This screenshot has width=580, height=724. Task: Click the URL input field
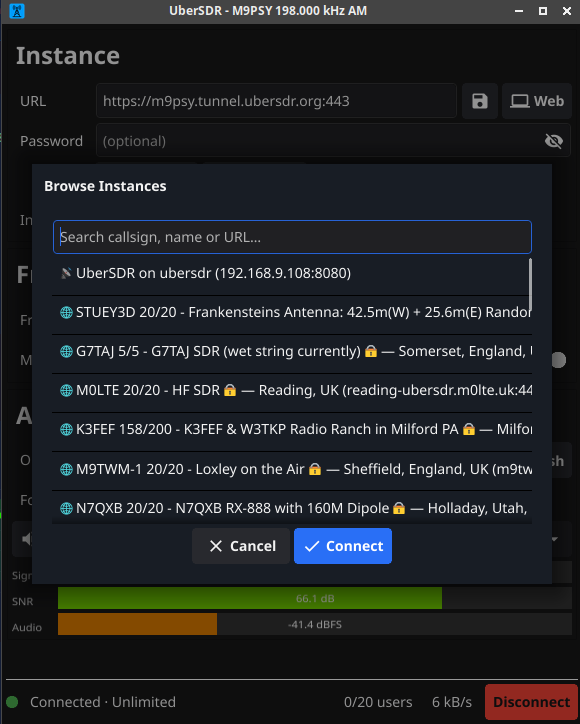(276, 101)
